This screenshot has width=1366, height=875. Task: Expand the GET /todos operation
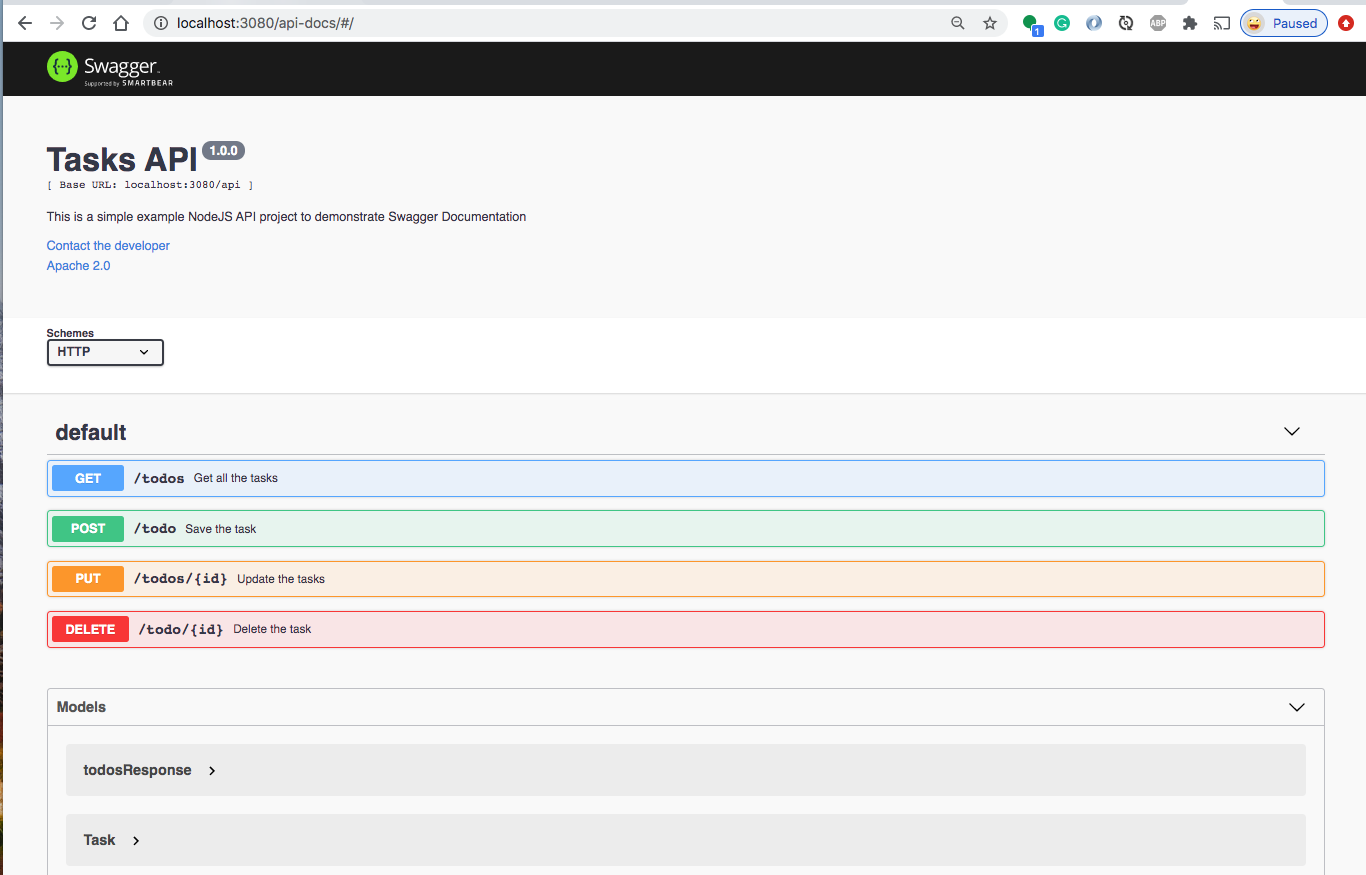[686, 478]
